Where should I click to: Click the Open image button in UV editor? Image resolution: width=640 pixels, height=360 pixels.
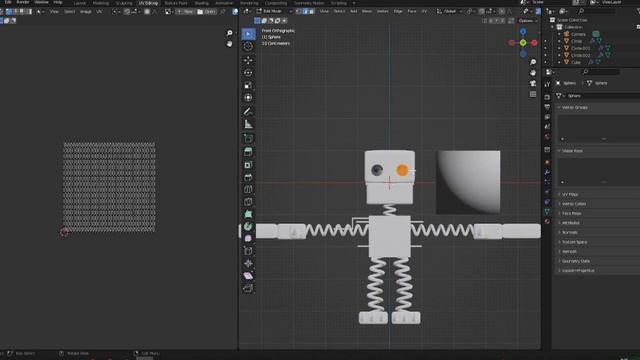pyautogui.click(x=207, y=12)
